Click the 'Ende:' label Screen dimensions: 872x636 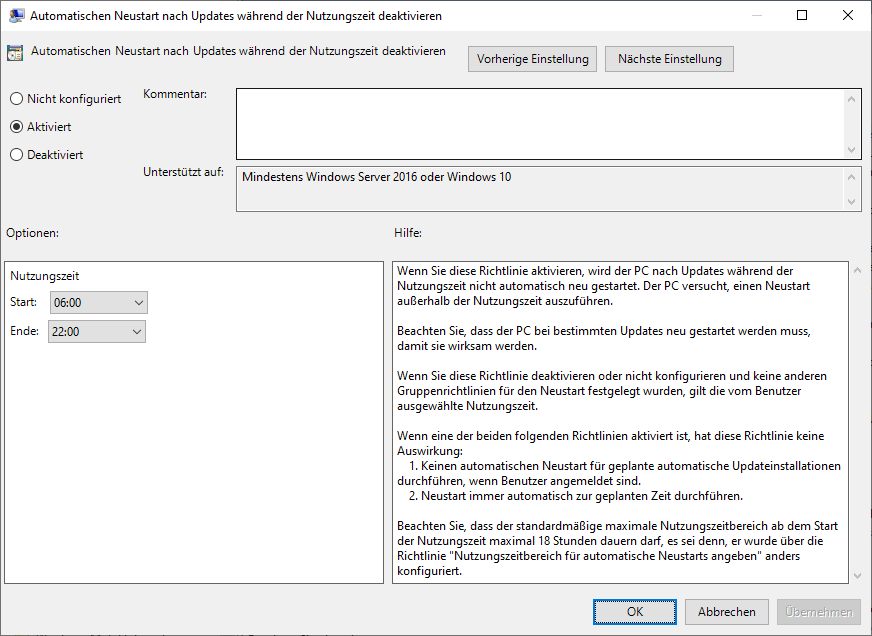tap(24, 331)
